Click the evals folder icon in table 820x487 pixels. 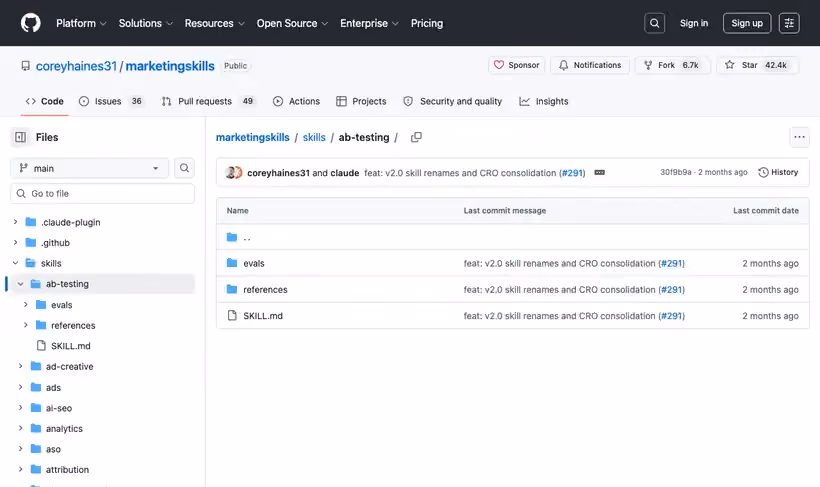click(x=232, y=263)
